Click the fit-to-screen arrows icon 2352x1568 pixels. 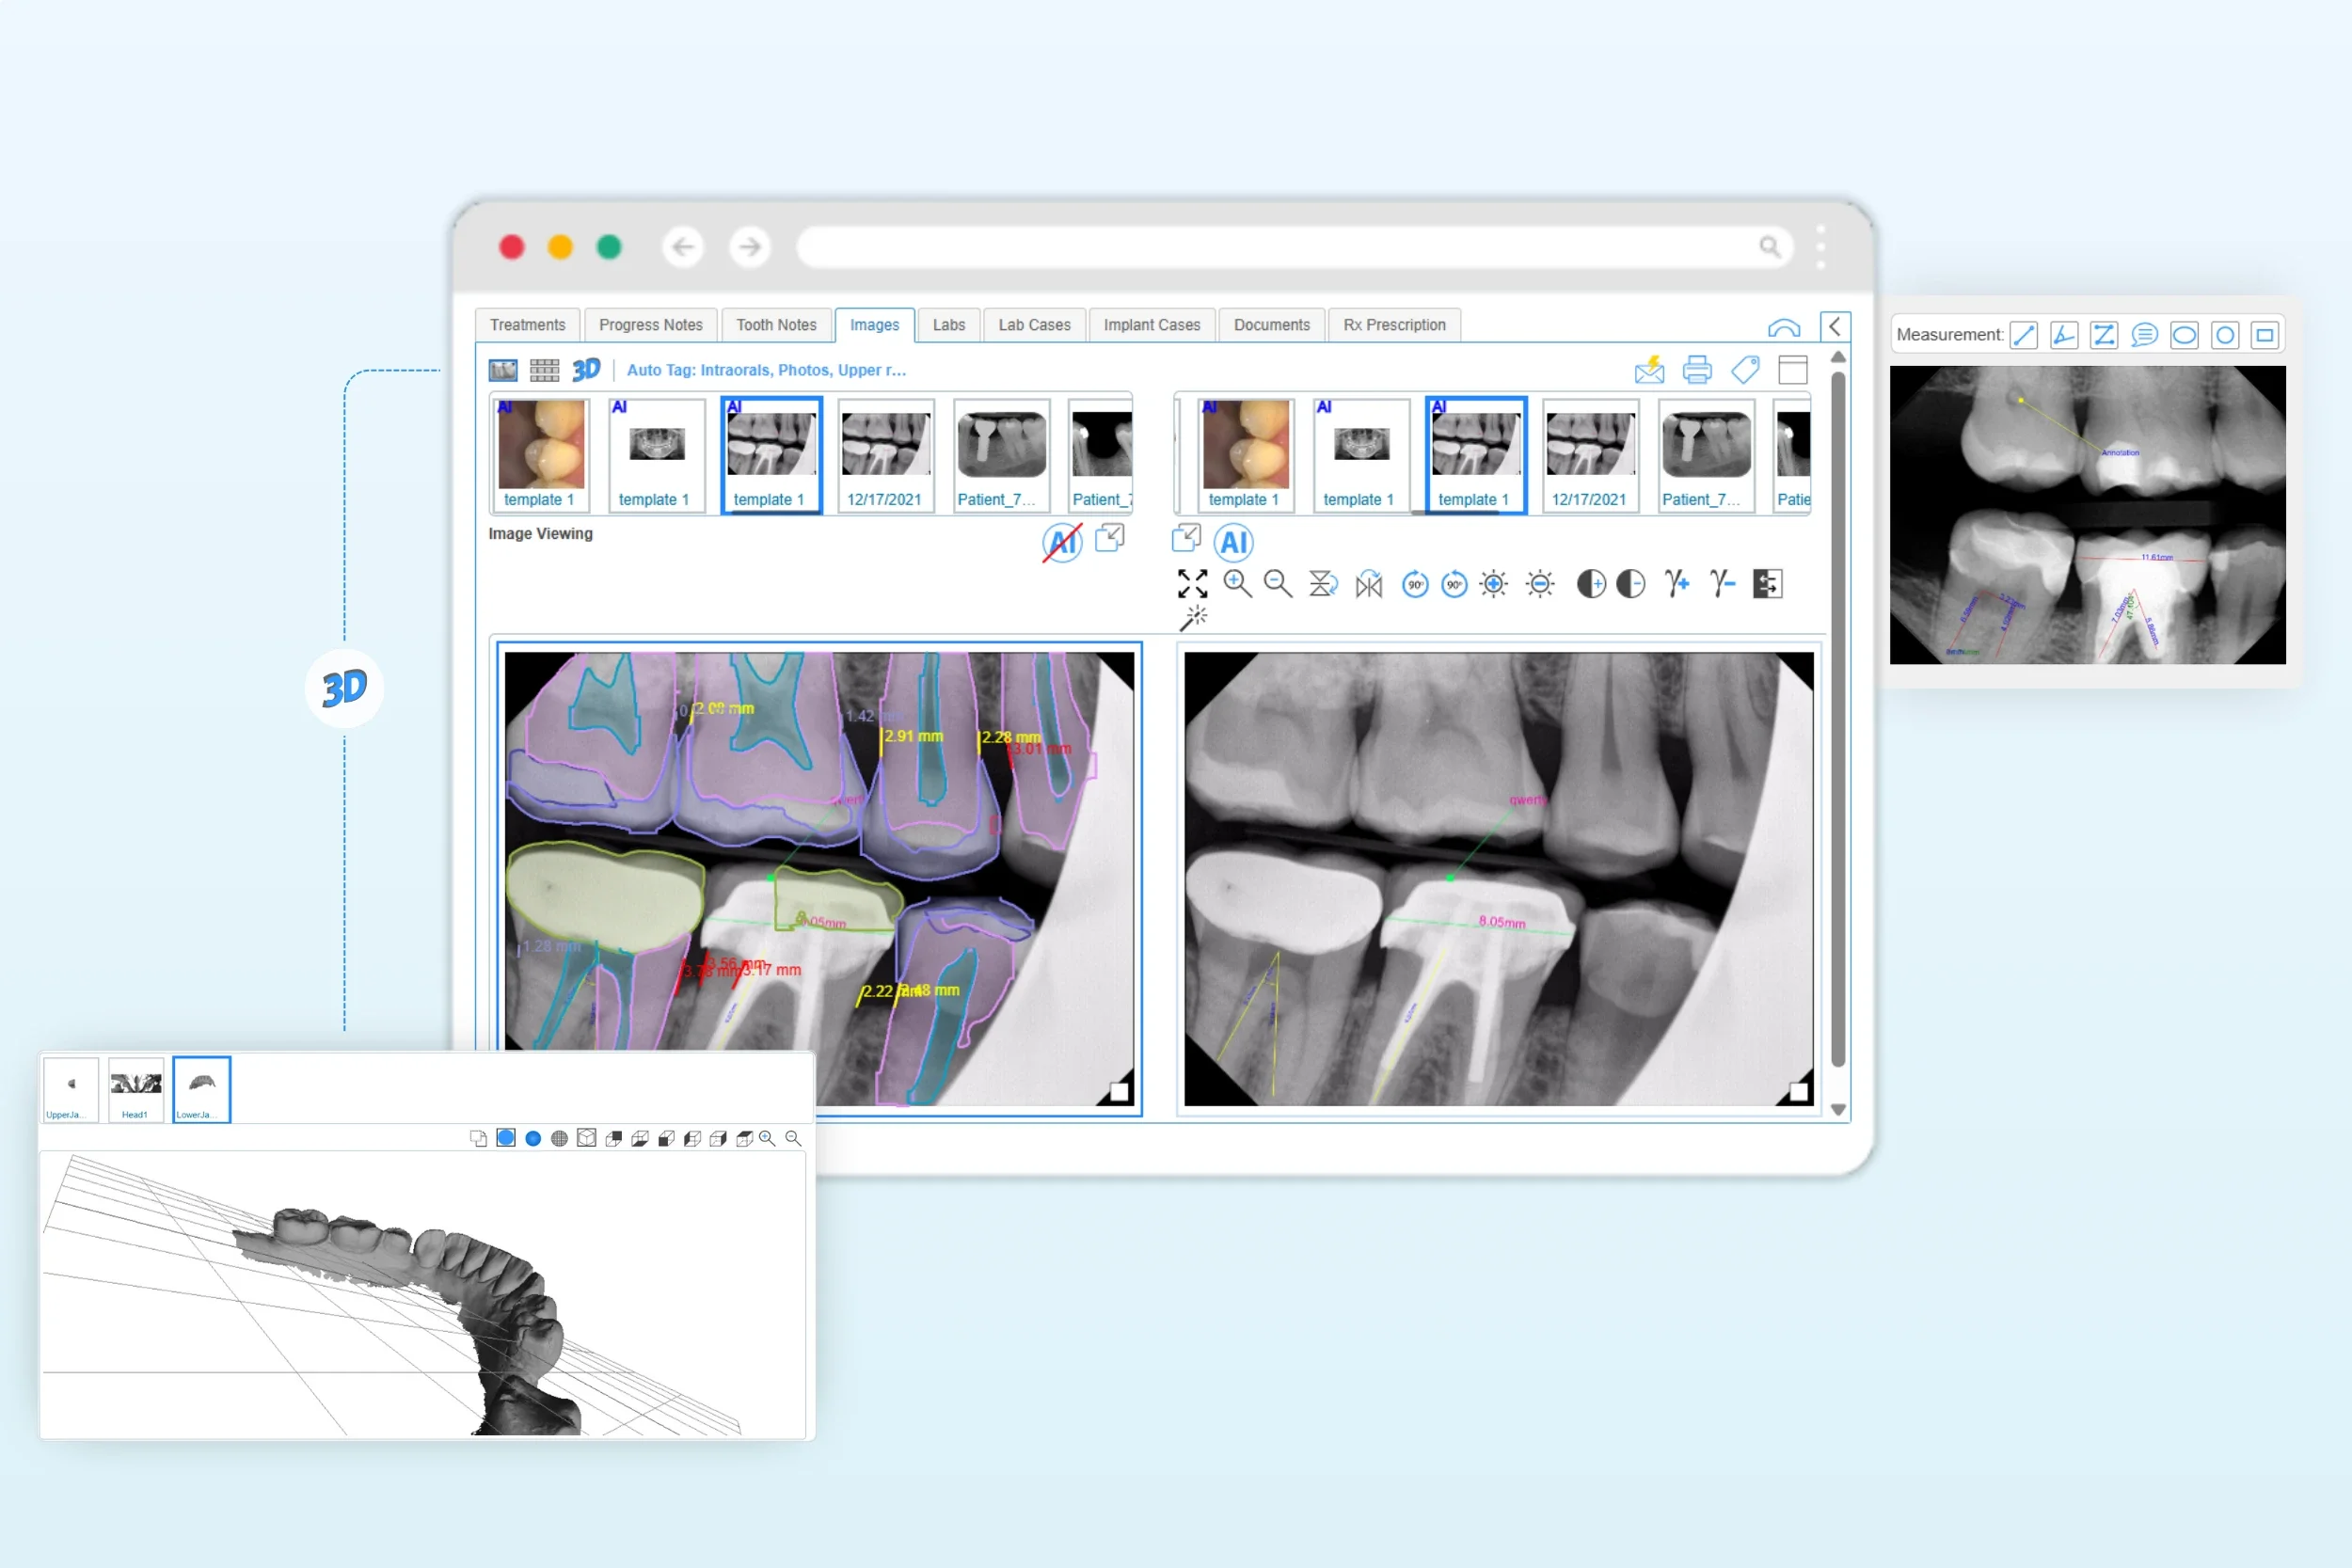click(x=1192, y=584)
